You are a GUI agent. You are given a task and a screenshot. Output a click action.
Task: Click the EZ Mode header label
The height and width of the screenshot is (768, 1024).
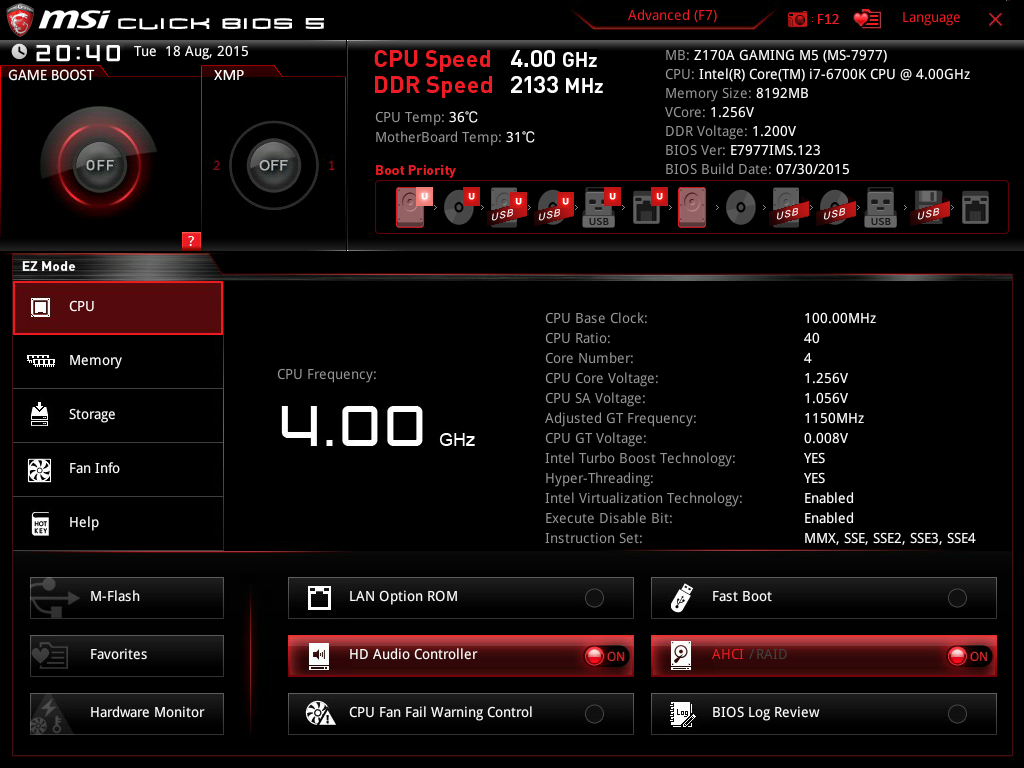click(49, 266)
